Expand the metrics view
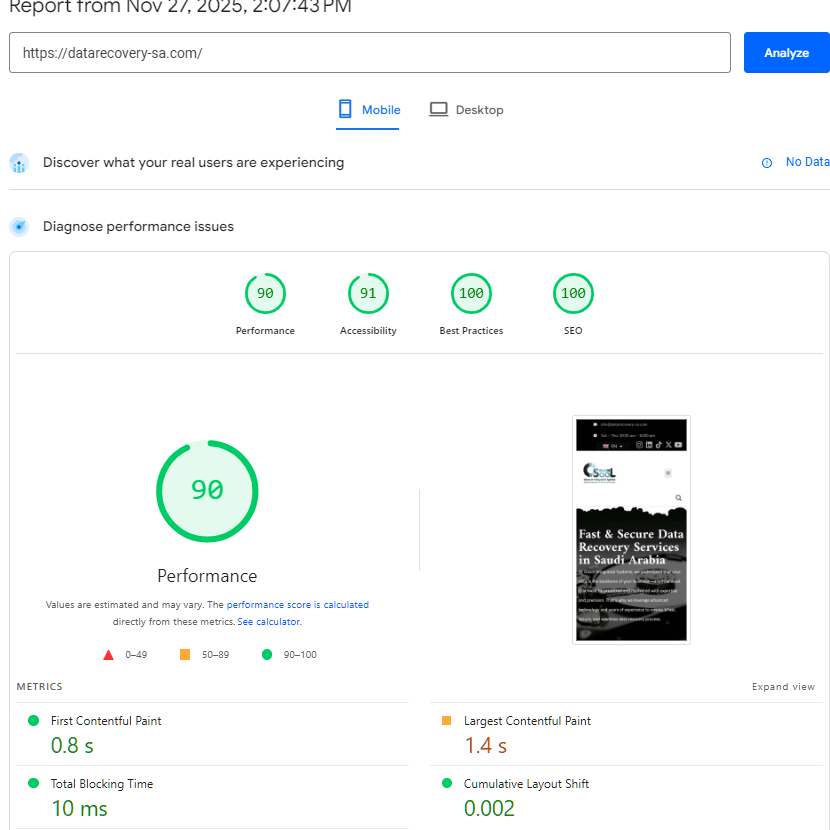The width and height of the screenshot is (830, 830). [783, 687]
